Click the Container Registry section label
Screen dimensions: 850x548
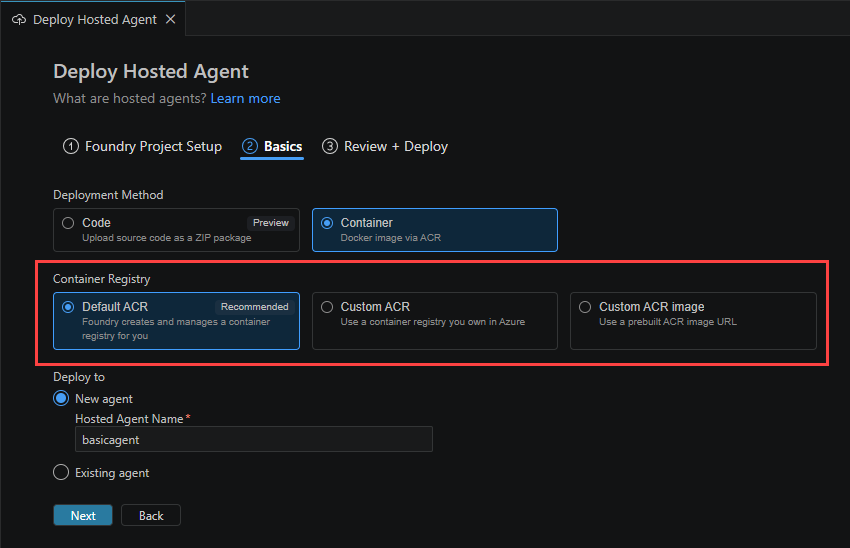(101, 279)
